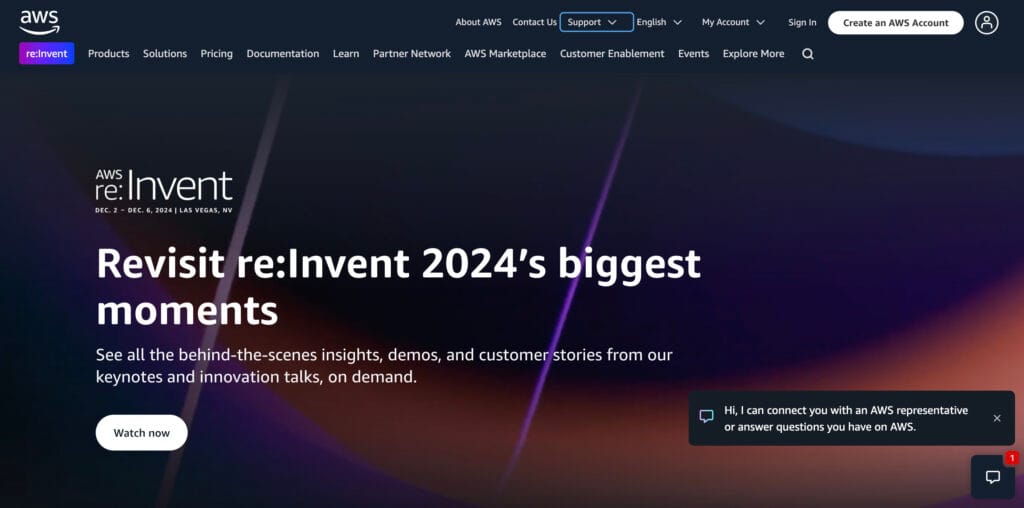Click the AWS logo in header

39,22
